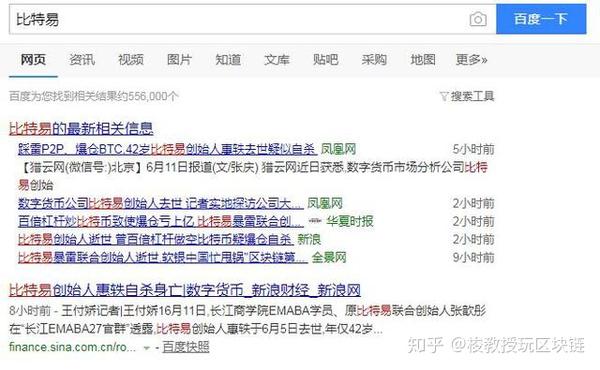
Task: Go to the 文库 tab
Action: coord(277,60)
